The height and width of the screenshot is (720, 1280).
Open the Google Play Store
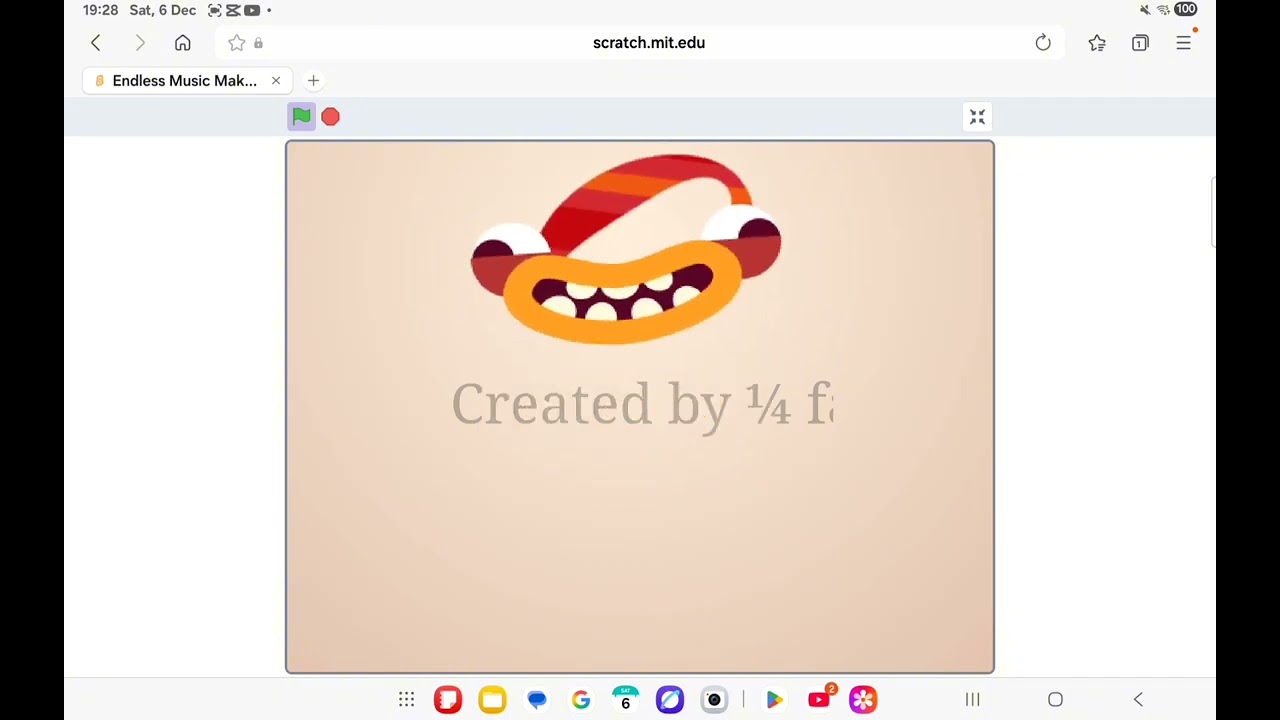[774, 700]
